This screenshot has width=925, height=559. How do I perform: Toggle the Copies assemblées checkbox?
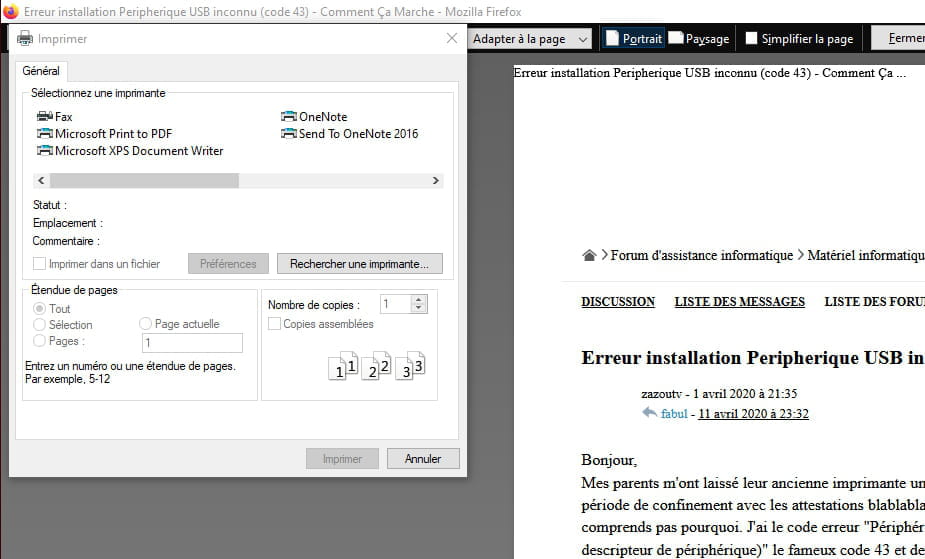click(x=274, y=324)
